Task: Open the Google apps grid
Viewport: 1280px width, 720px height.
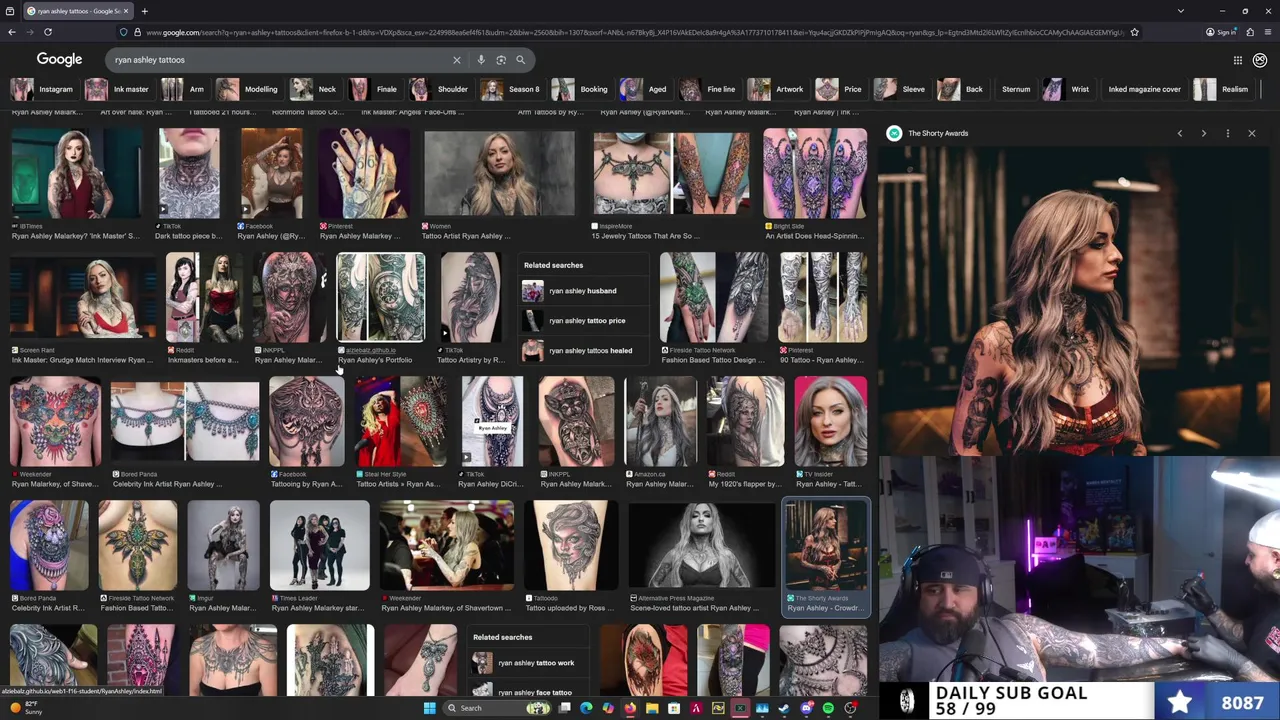Action: 1237,60
